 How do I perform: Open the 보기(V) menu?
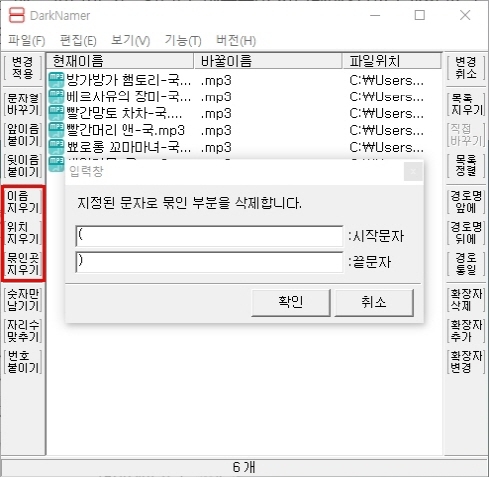point(131,41)
